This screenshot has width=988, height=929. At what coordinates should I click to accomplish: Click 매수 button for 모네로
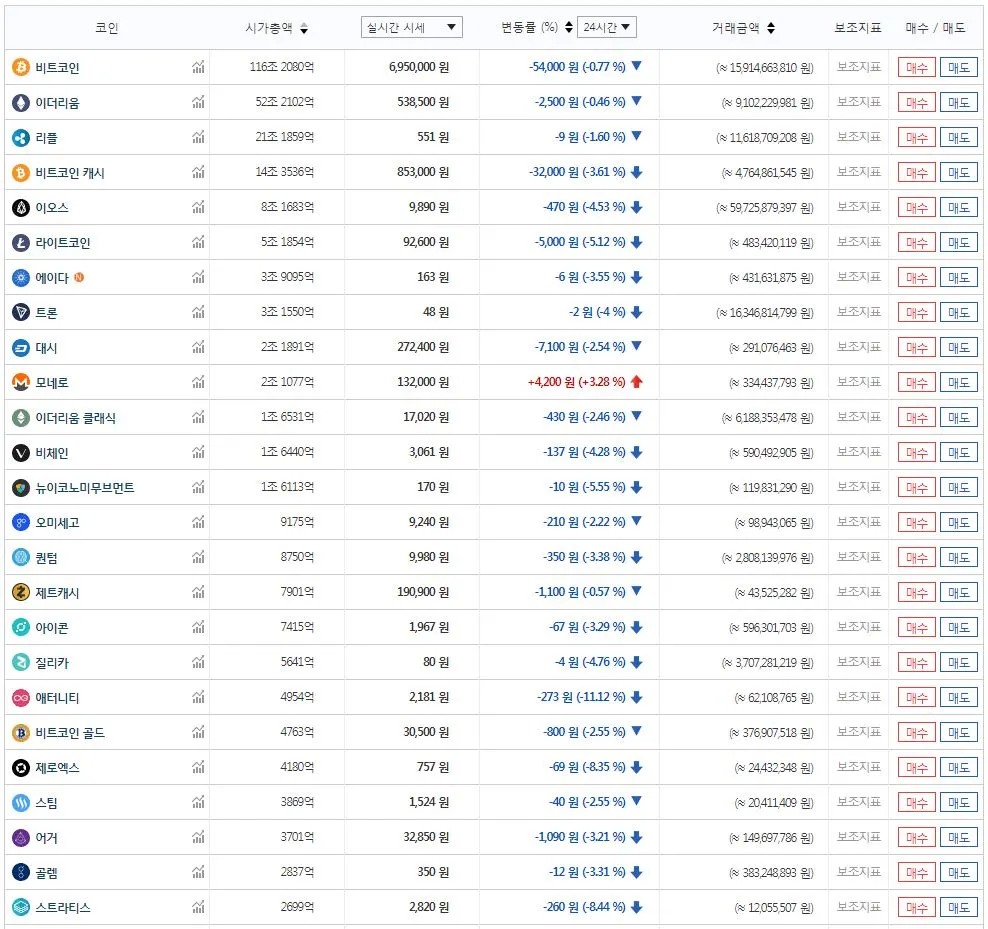click(916, 383)
